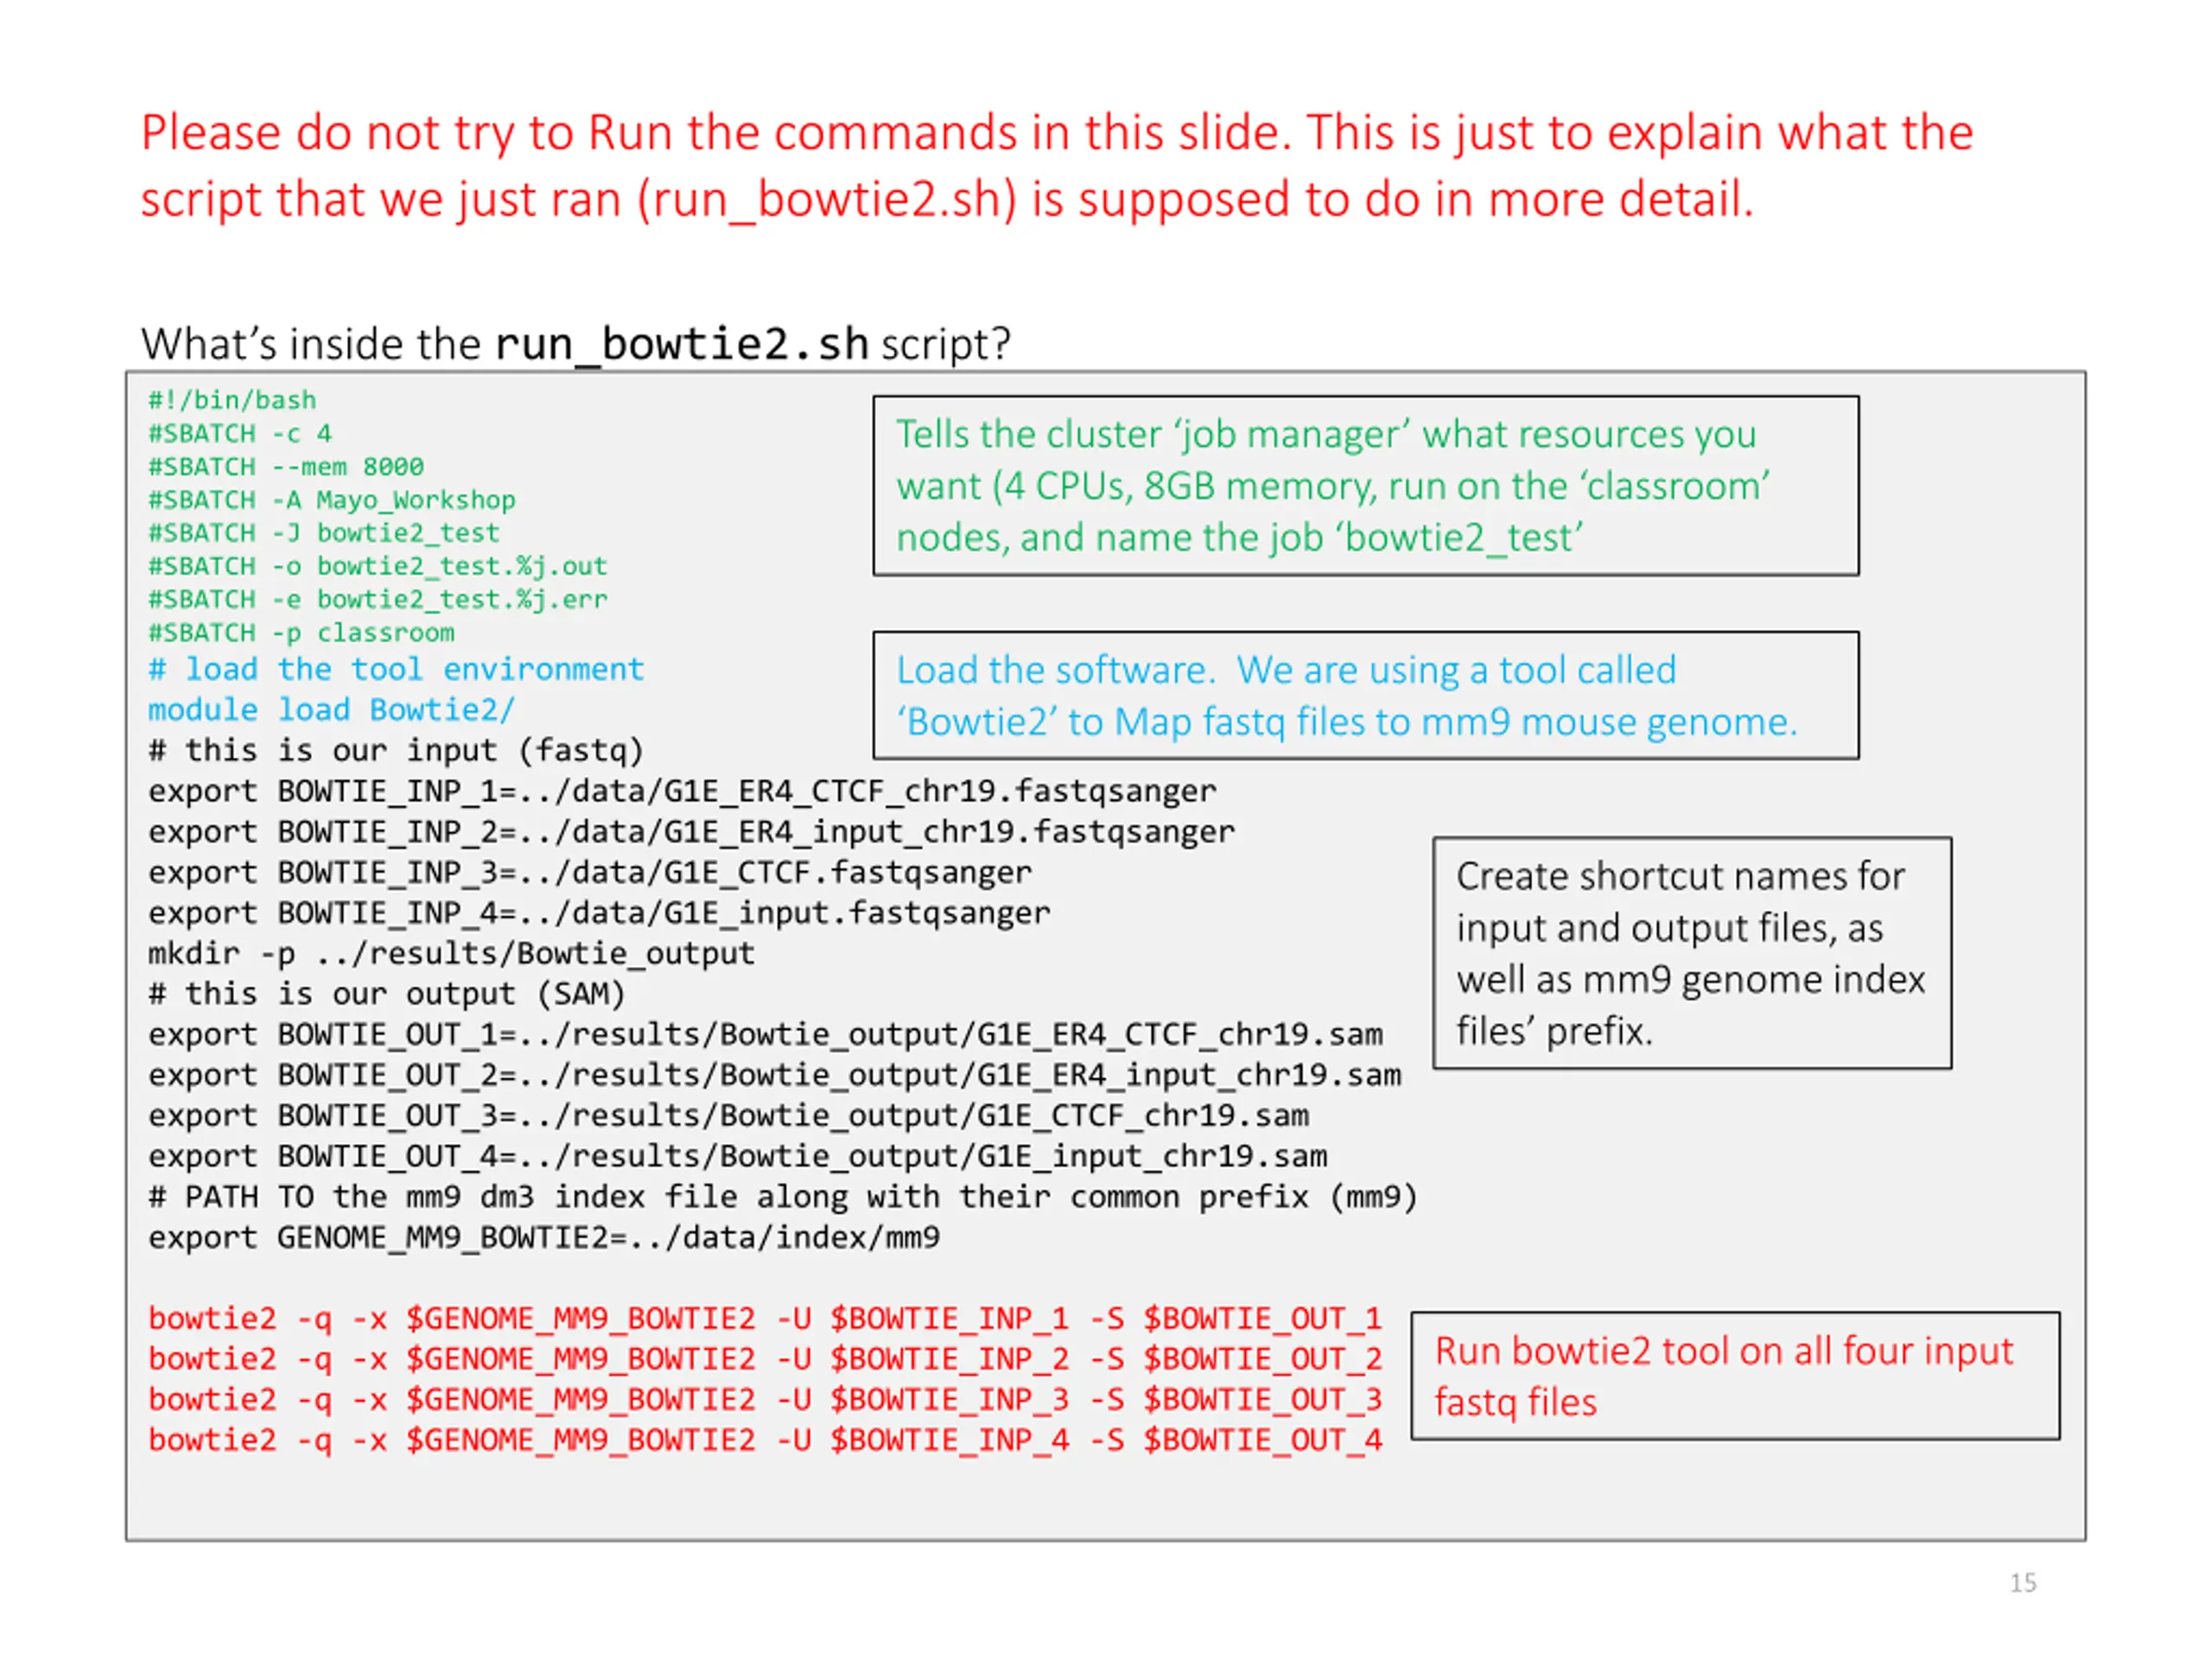Image resolution: width=2212 pixels, height=1659 pixels.
Task: Click the '#SBATCH -p classroom' line
Action: [301, 633]
